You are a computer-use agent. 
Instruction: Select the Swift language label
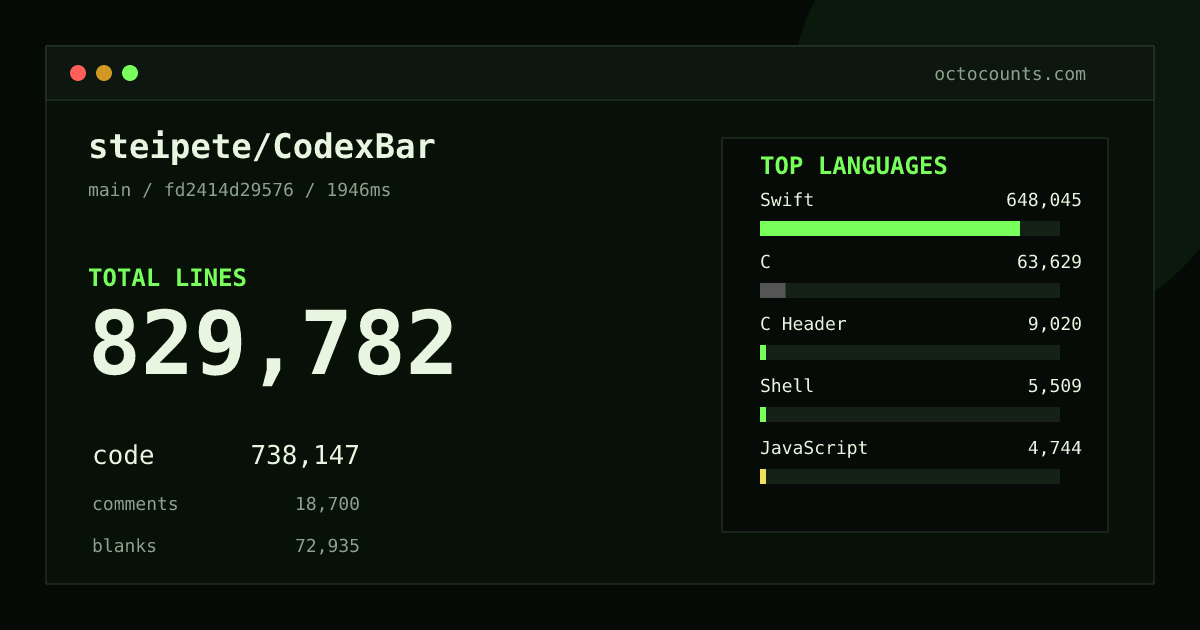(787, 200)
